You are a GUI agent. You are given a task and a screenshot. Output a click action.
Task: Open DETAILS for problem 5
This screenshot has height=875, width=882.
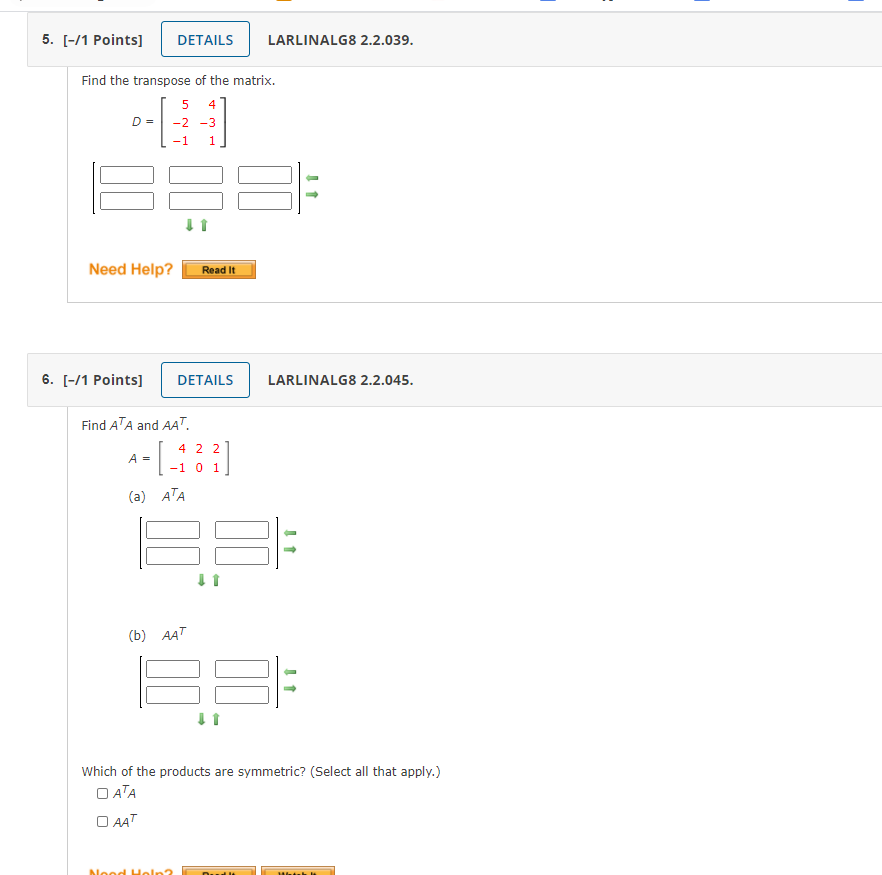click(205, 39)
